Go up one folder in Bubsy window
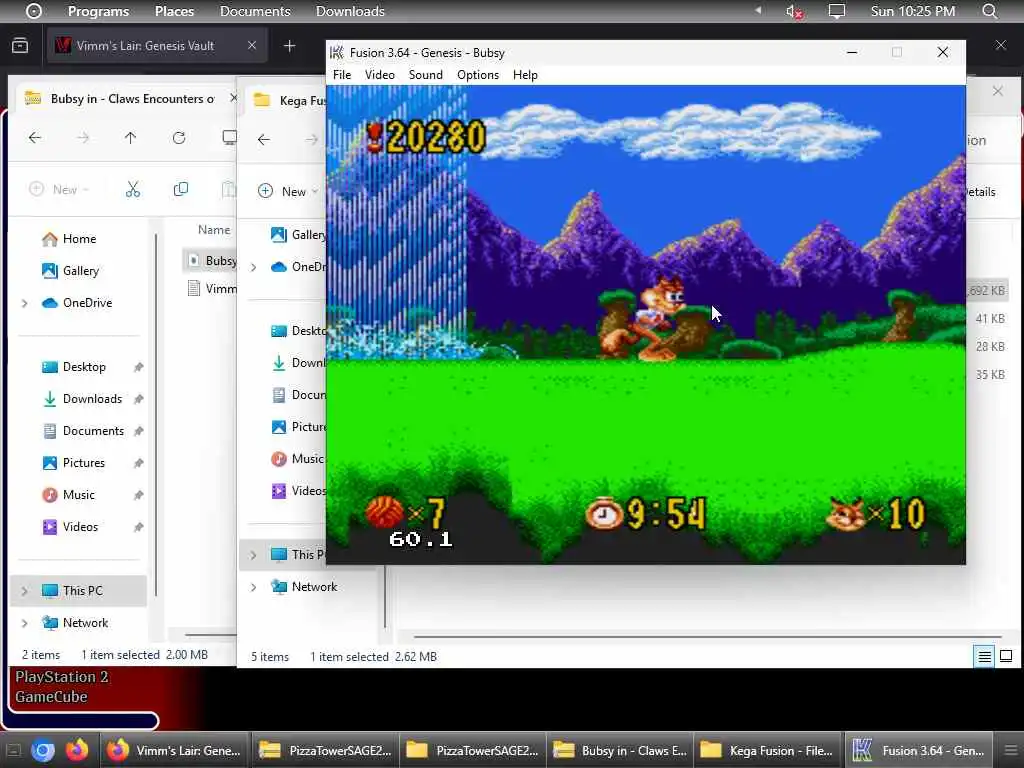Image resolution: width=1024 pixels, height=768 pixels. 131,138
